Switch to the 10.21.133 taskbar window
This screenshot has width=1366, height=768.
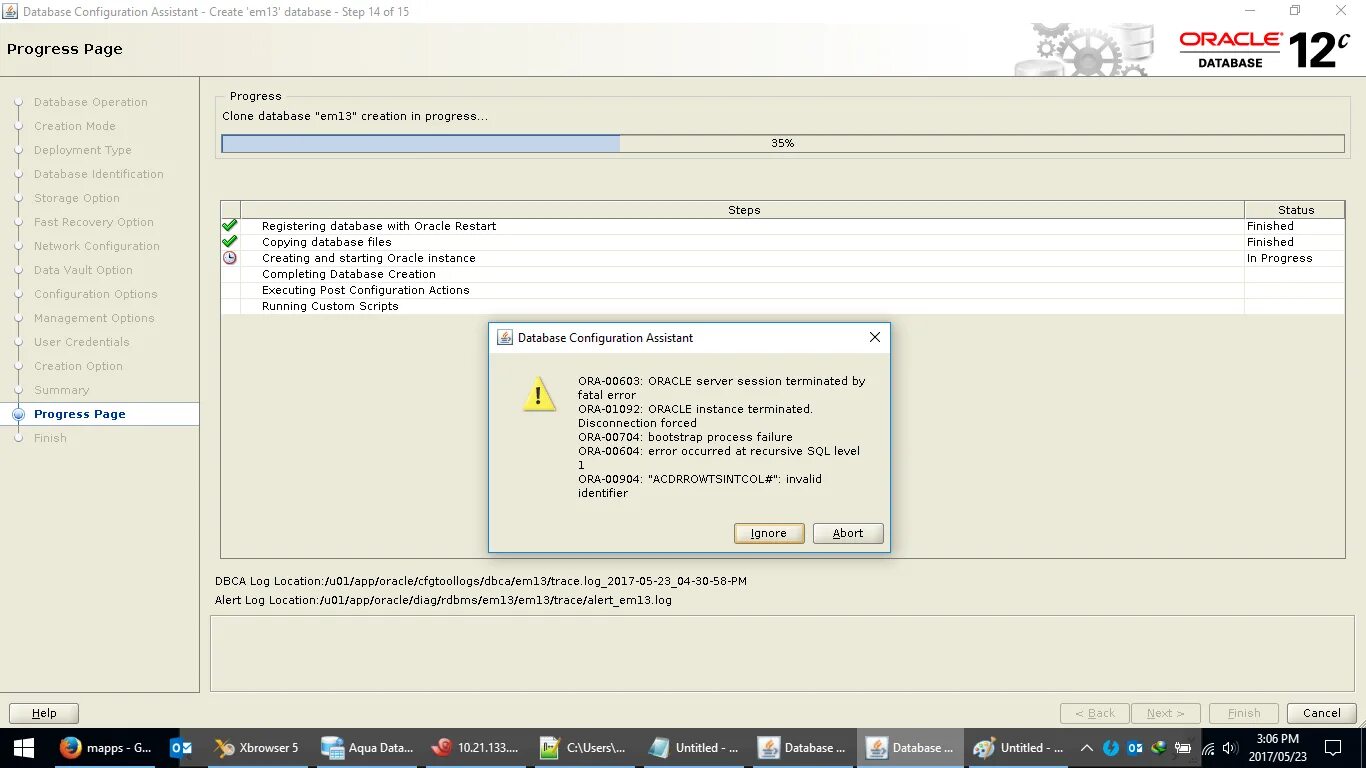click(475, 748)
